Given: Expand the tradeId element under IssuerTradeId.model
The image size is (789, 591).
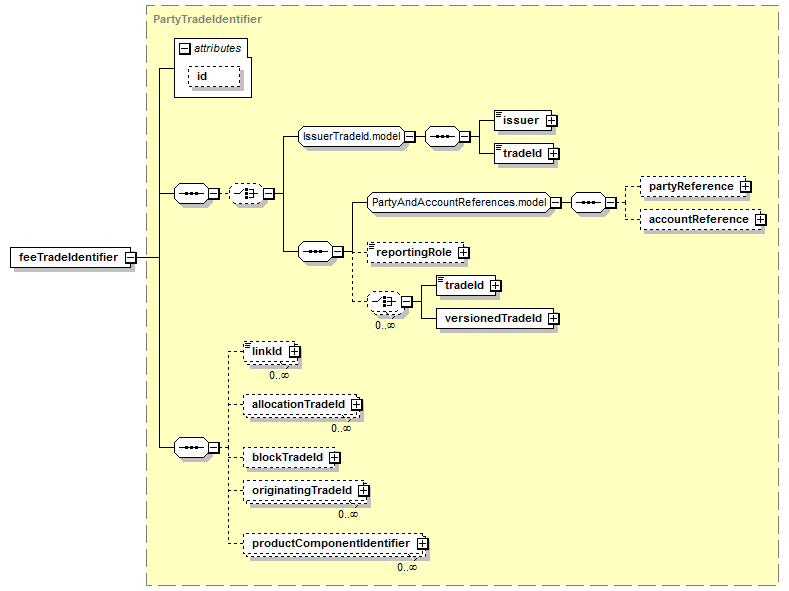Looking at the screenshot, I should click(x=554, y=153).
